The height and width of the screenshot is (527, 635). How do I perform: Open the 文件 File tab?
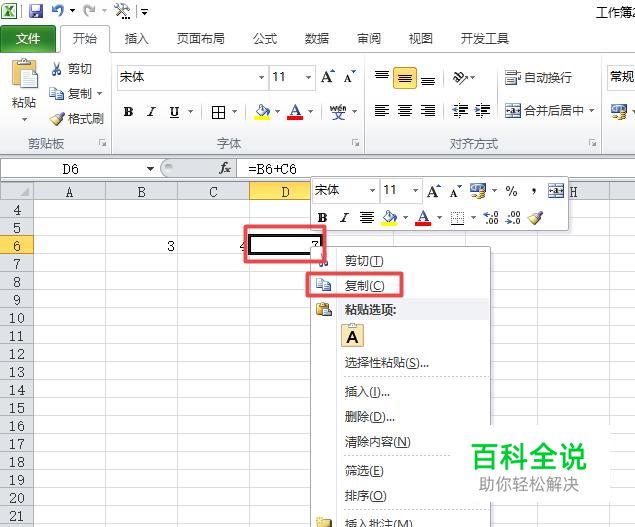[28, 39]
